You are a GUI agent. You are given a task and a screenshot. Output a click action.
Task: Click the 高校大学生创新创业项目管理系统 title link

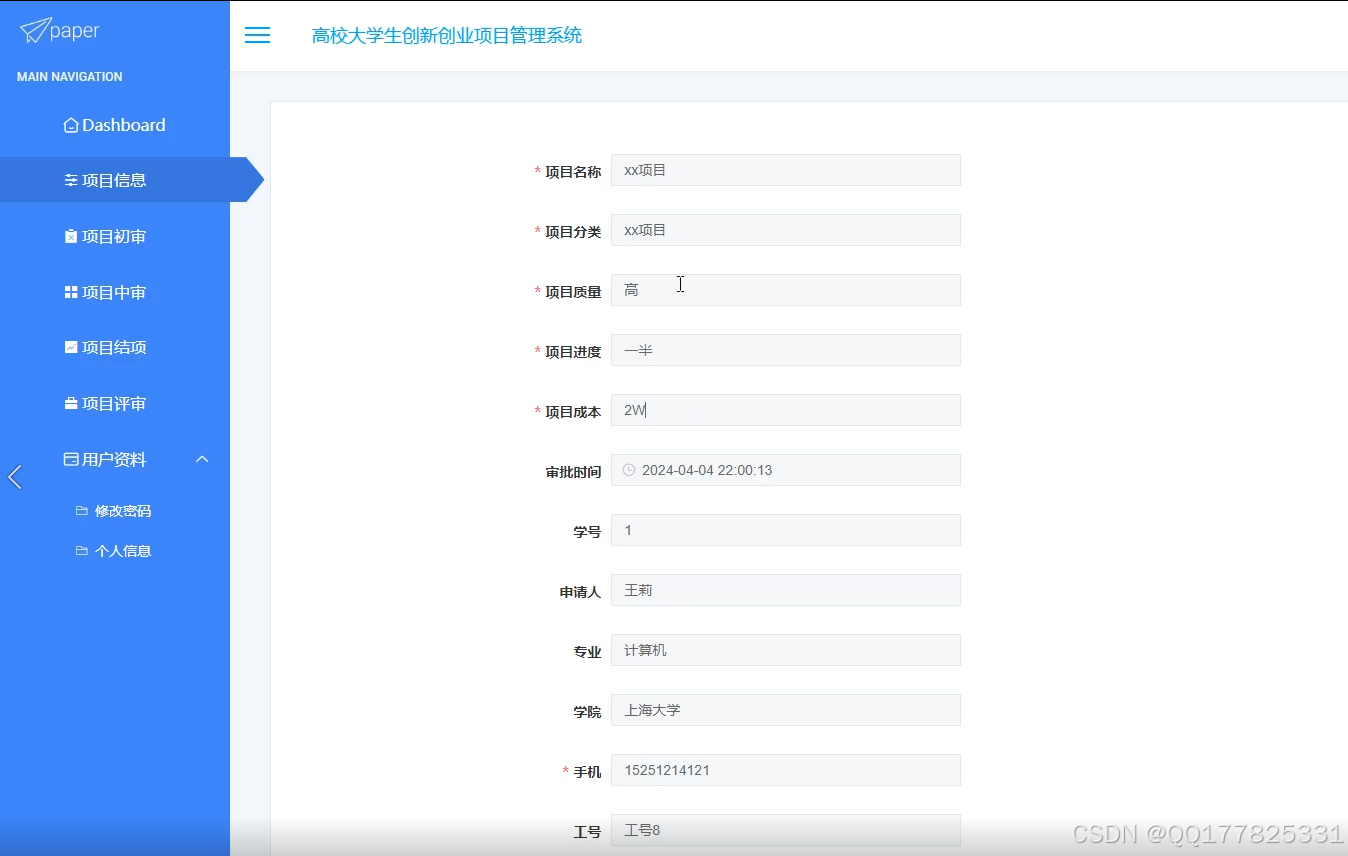click(447, 35)
